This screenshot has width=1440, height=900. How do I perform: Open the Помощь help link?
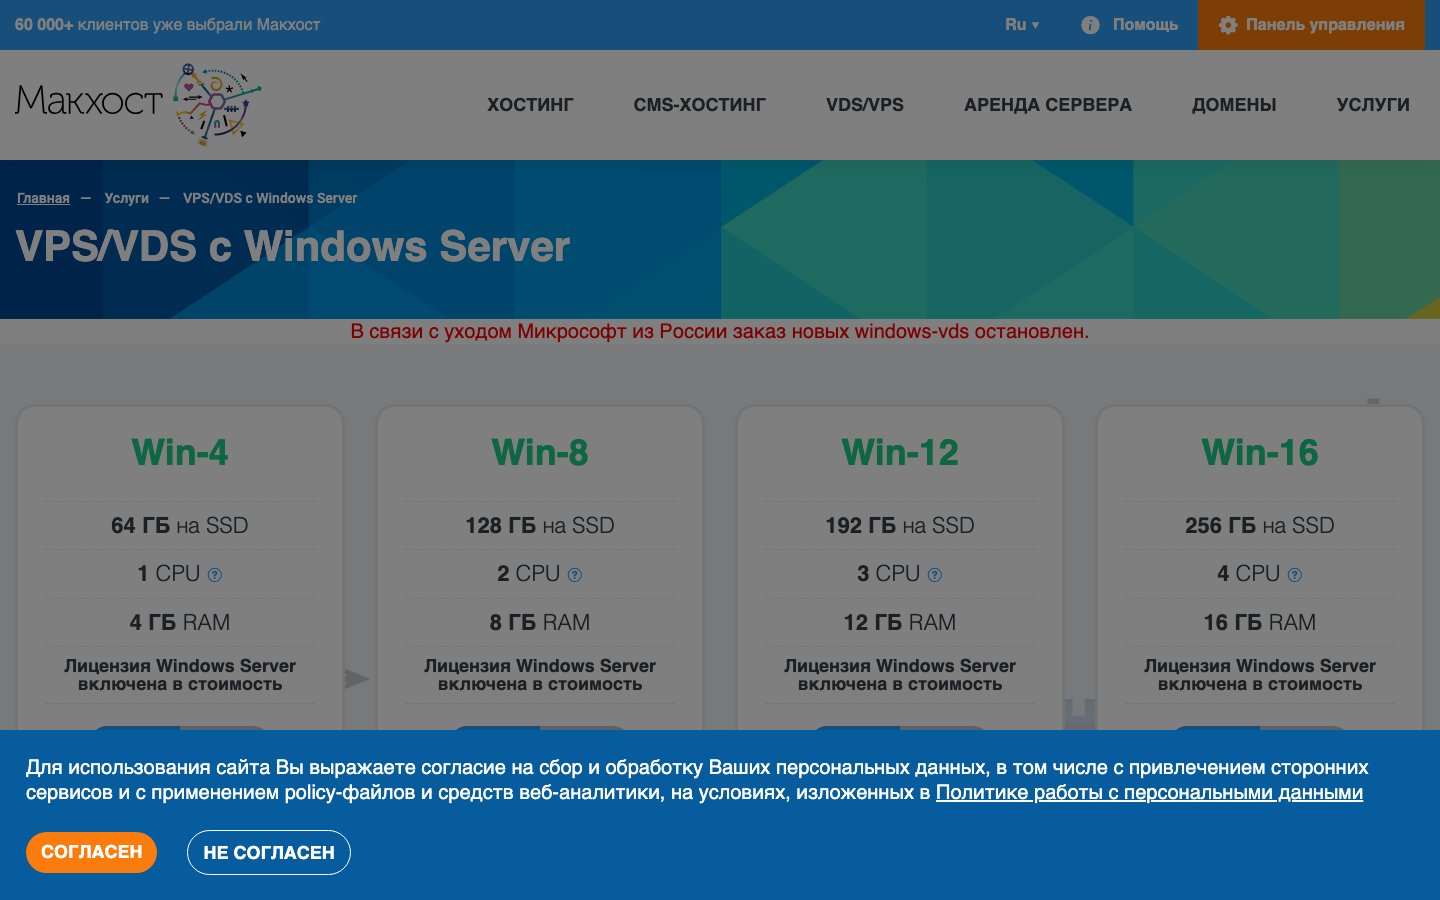pos(1145,25)
